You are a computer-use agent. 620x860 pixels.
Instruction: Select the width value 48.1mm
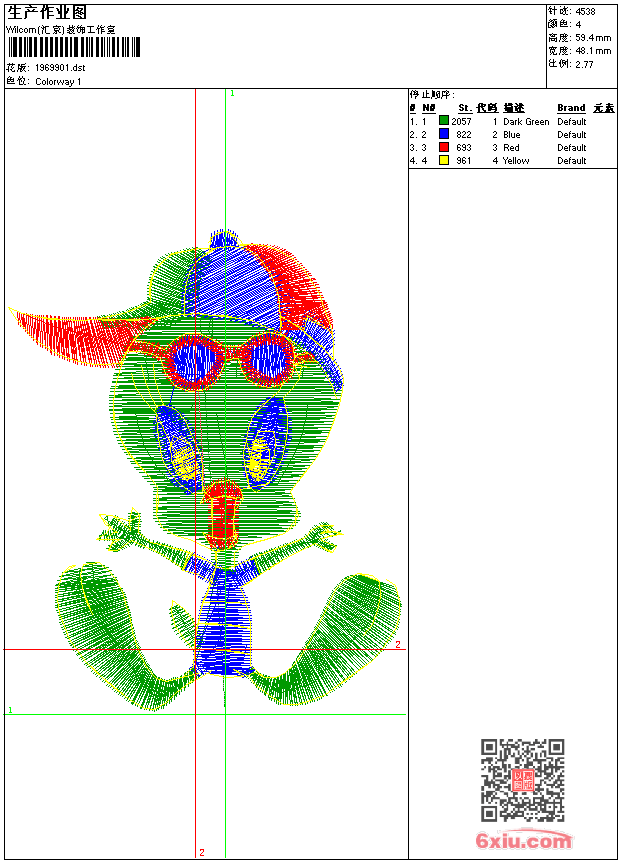click(x=593, y=51)
